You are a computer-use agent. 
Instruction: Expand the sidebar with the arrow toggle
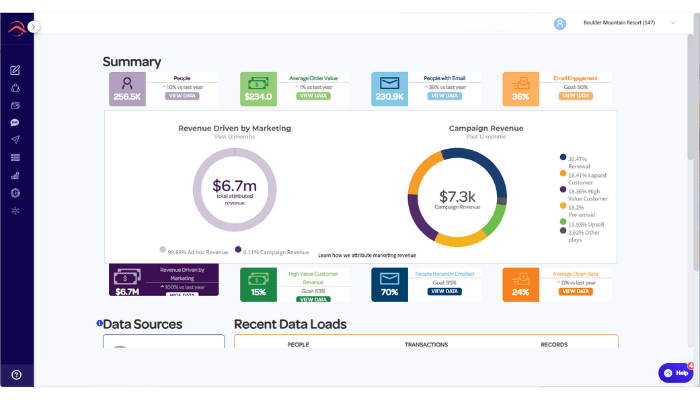[33, 27]
